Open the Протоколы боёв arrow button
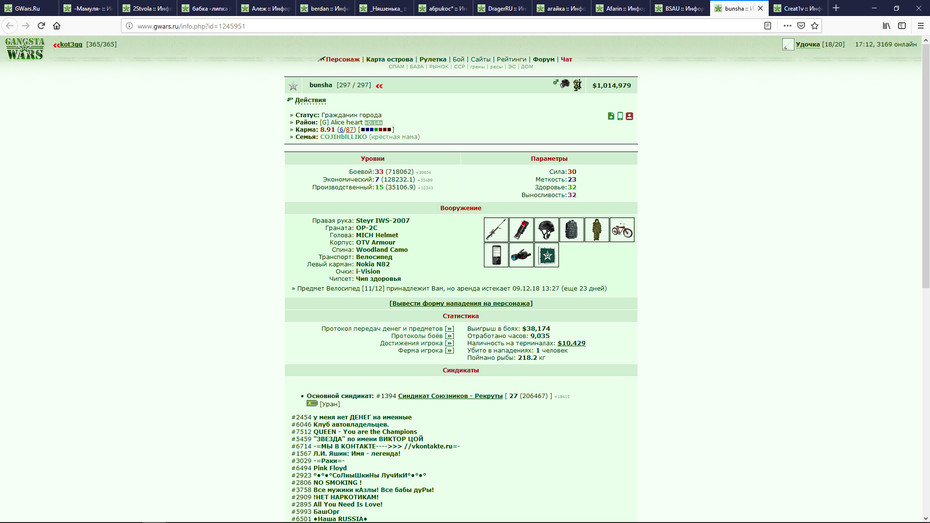 [449, 336]
